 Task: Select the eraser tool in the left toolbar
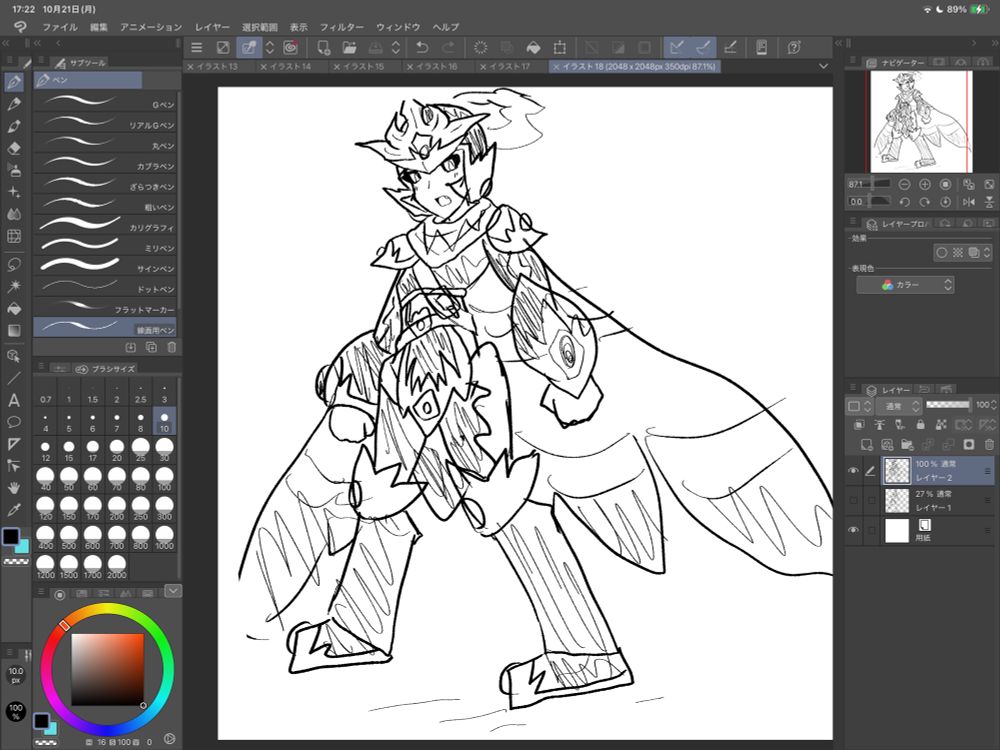tap(14, 148)
